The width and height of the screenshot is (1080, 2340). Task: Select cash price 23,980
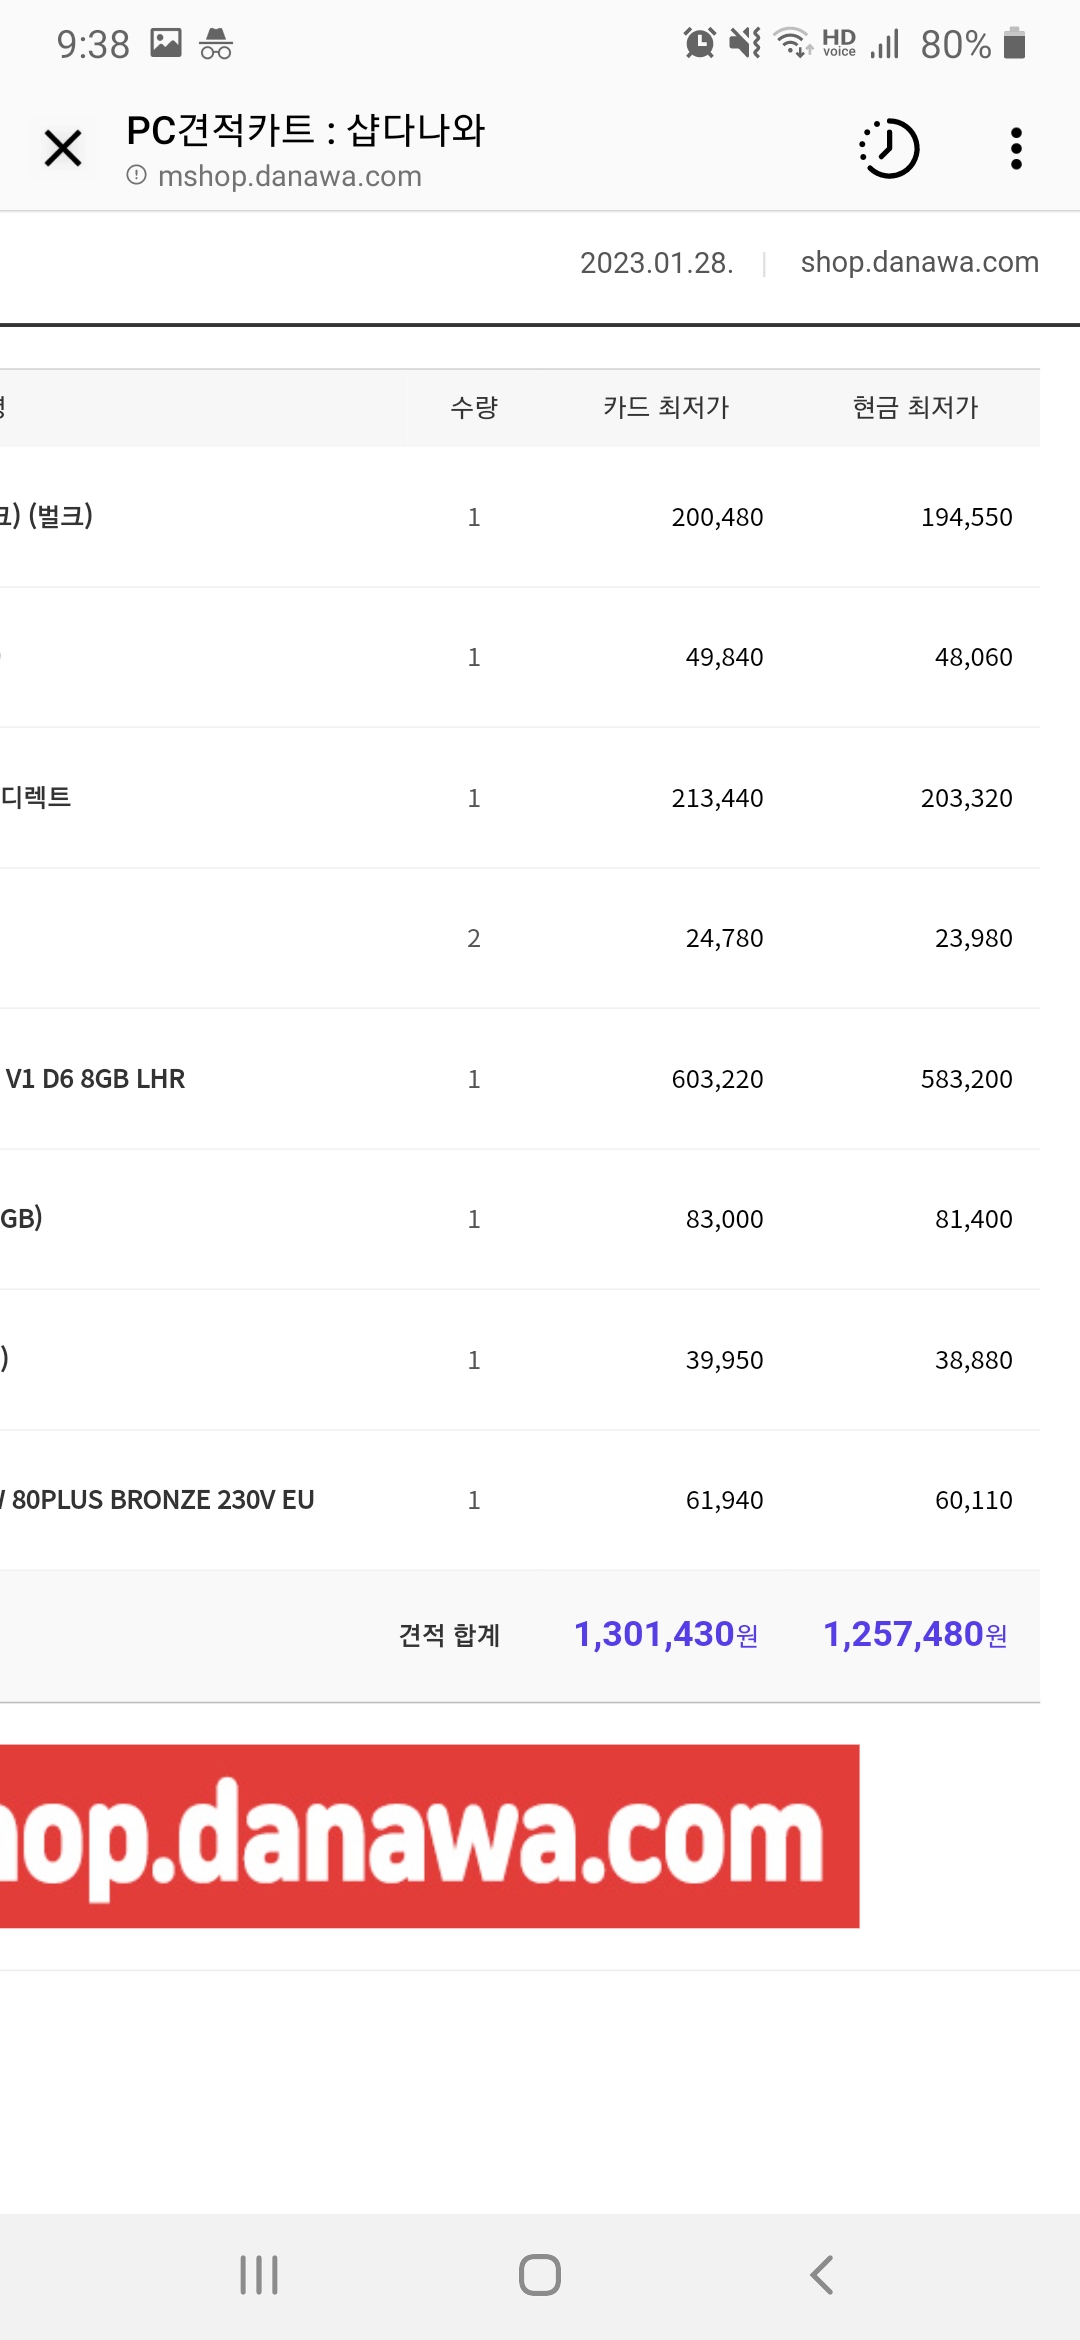point(974,938)
